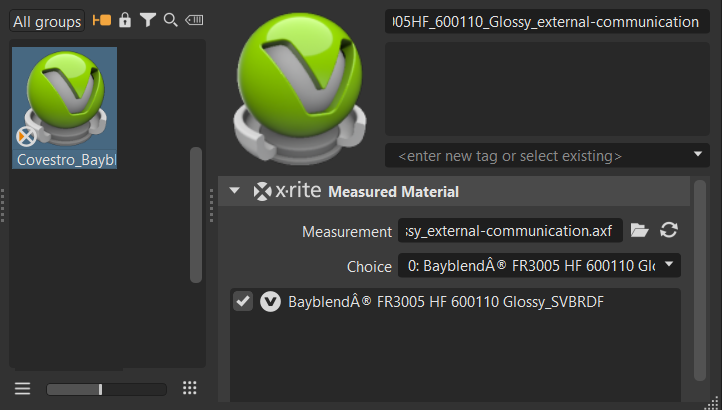Open the browse folder icon for Measurement
The image size is (722, 410).
point(639,229)
